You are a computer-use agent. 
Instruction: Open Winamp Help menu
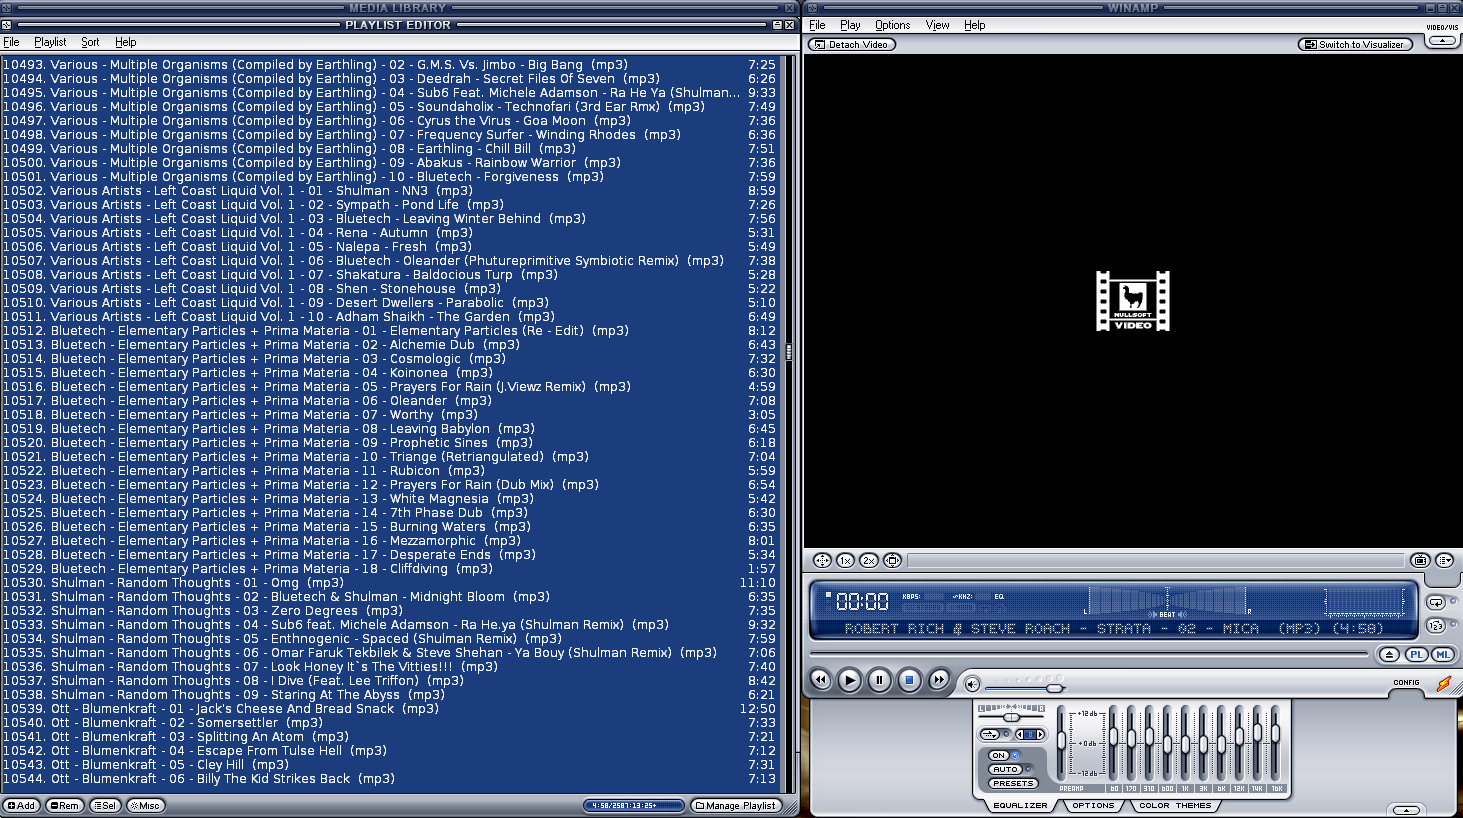point(974,25)
